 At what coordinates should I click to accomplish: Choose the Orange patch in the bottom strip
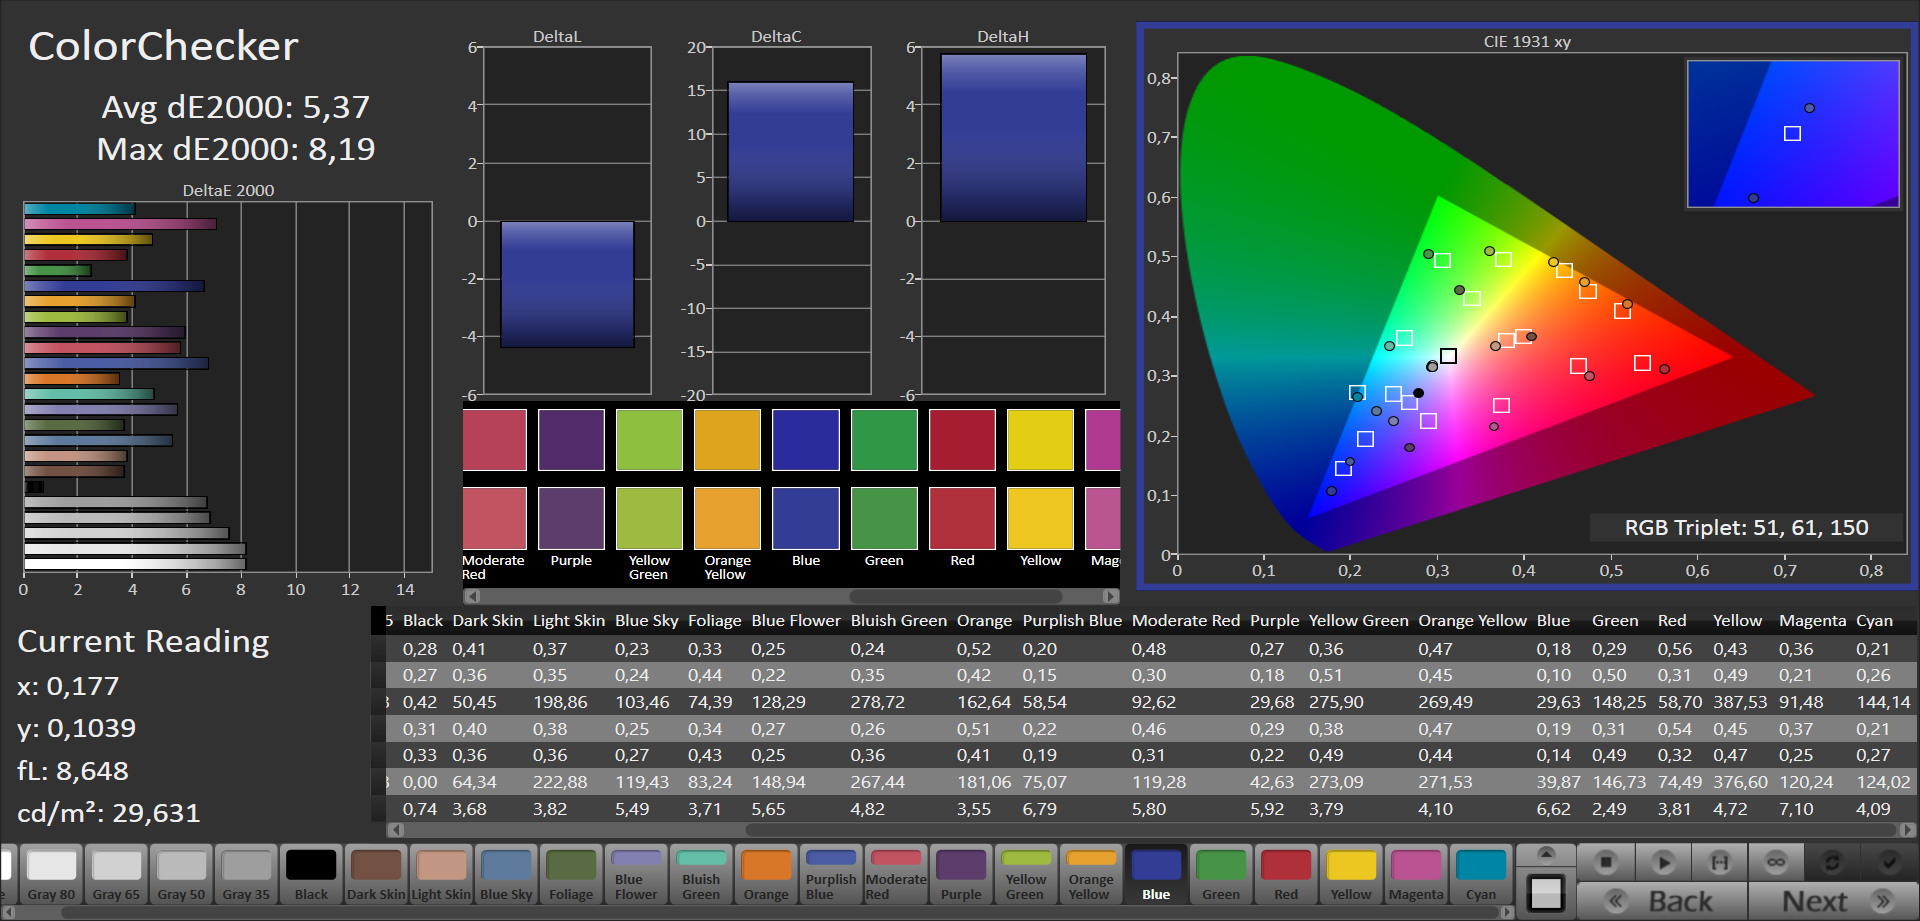(x=766, y=875)
